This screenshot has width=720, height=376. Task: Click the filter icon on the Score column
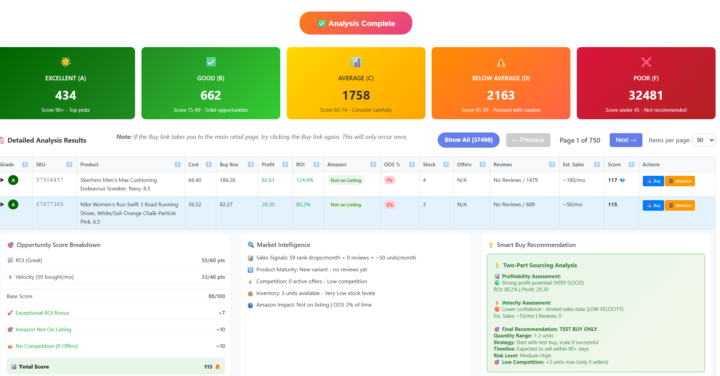click(x=631, y=164)
